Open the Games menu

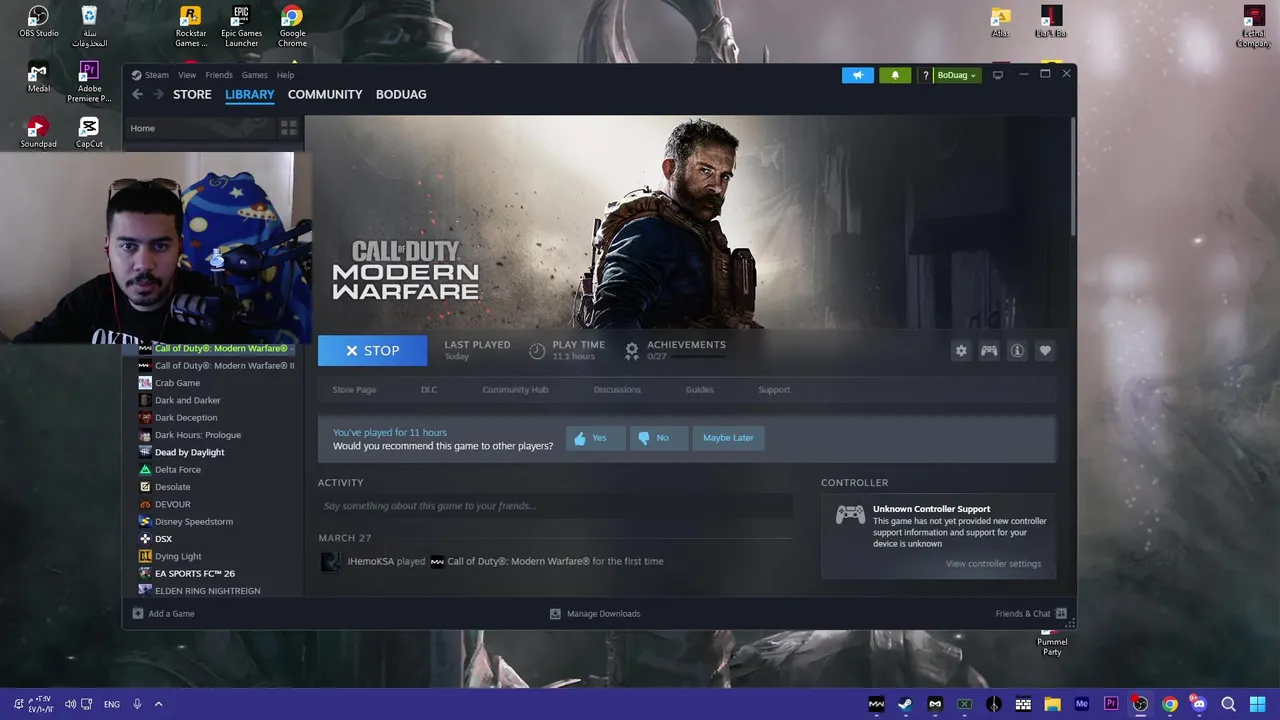[255, 75]
